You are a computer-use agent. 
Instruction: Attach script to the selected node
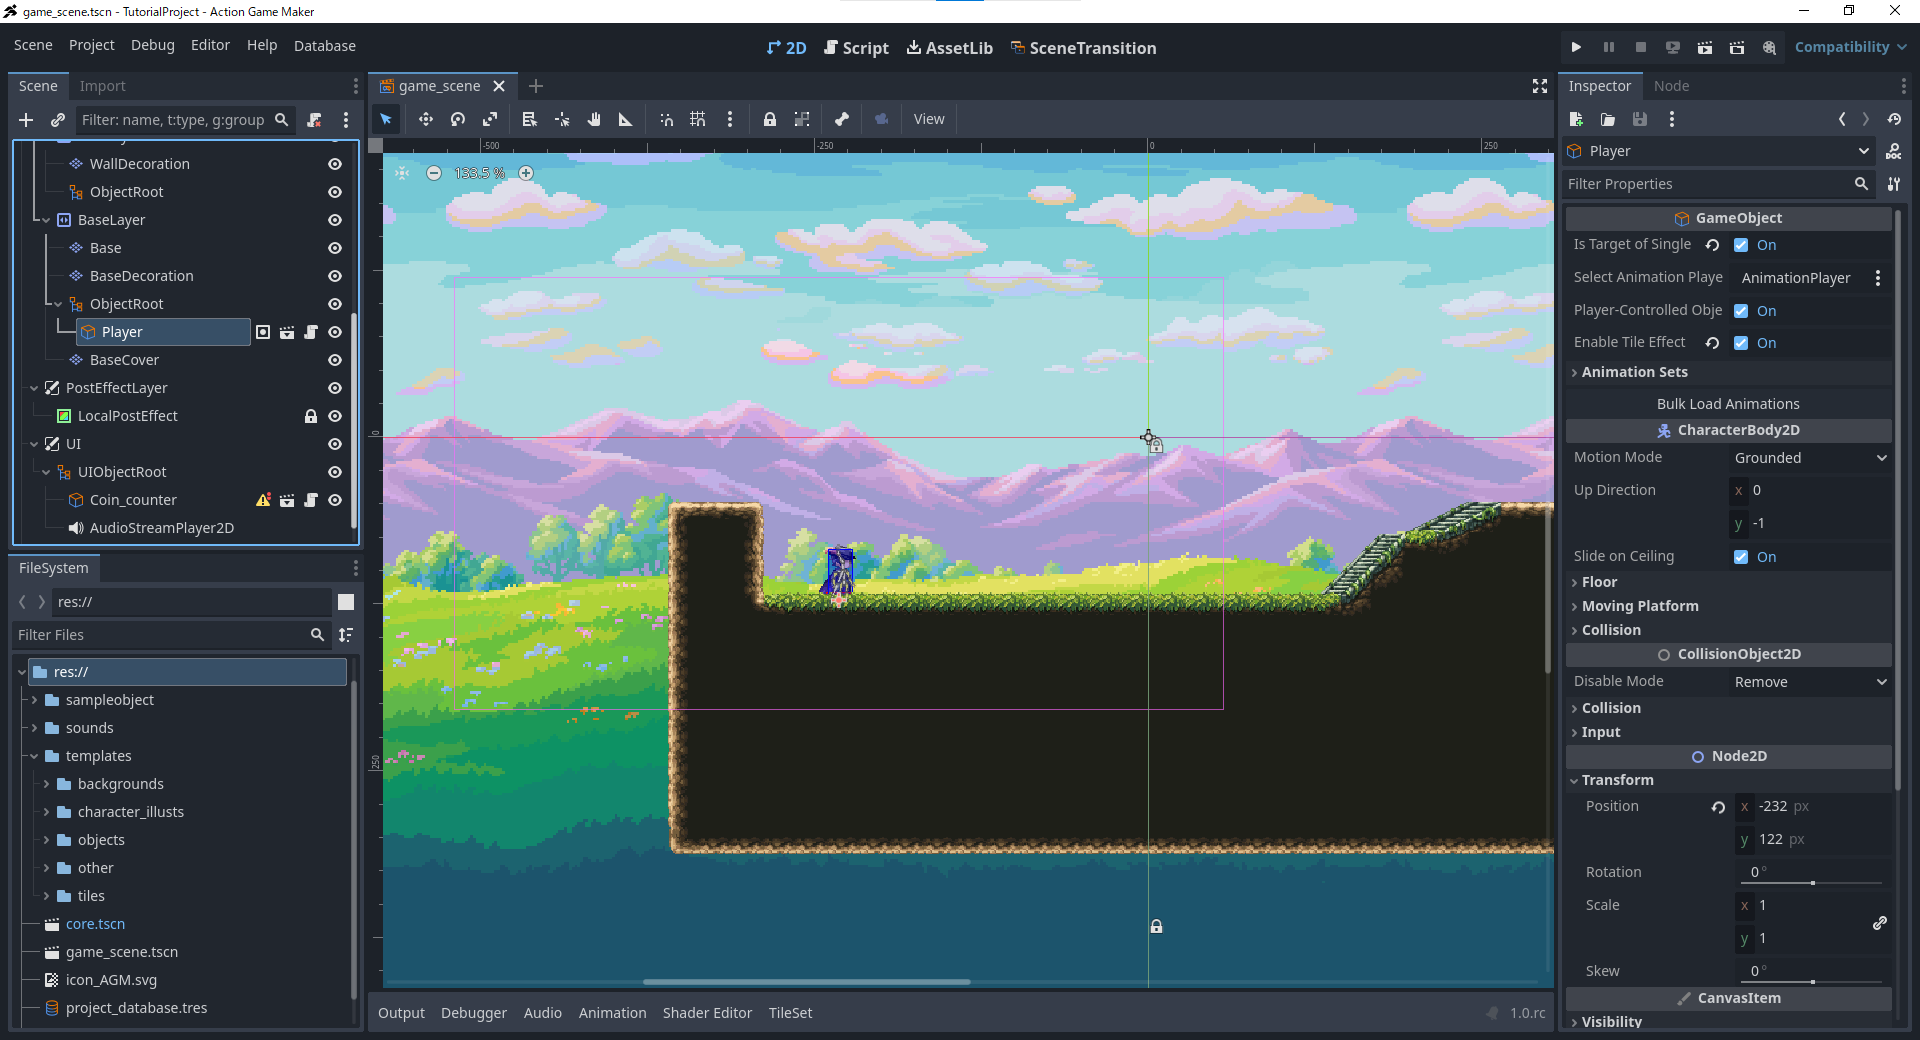click(314, 120)
